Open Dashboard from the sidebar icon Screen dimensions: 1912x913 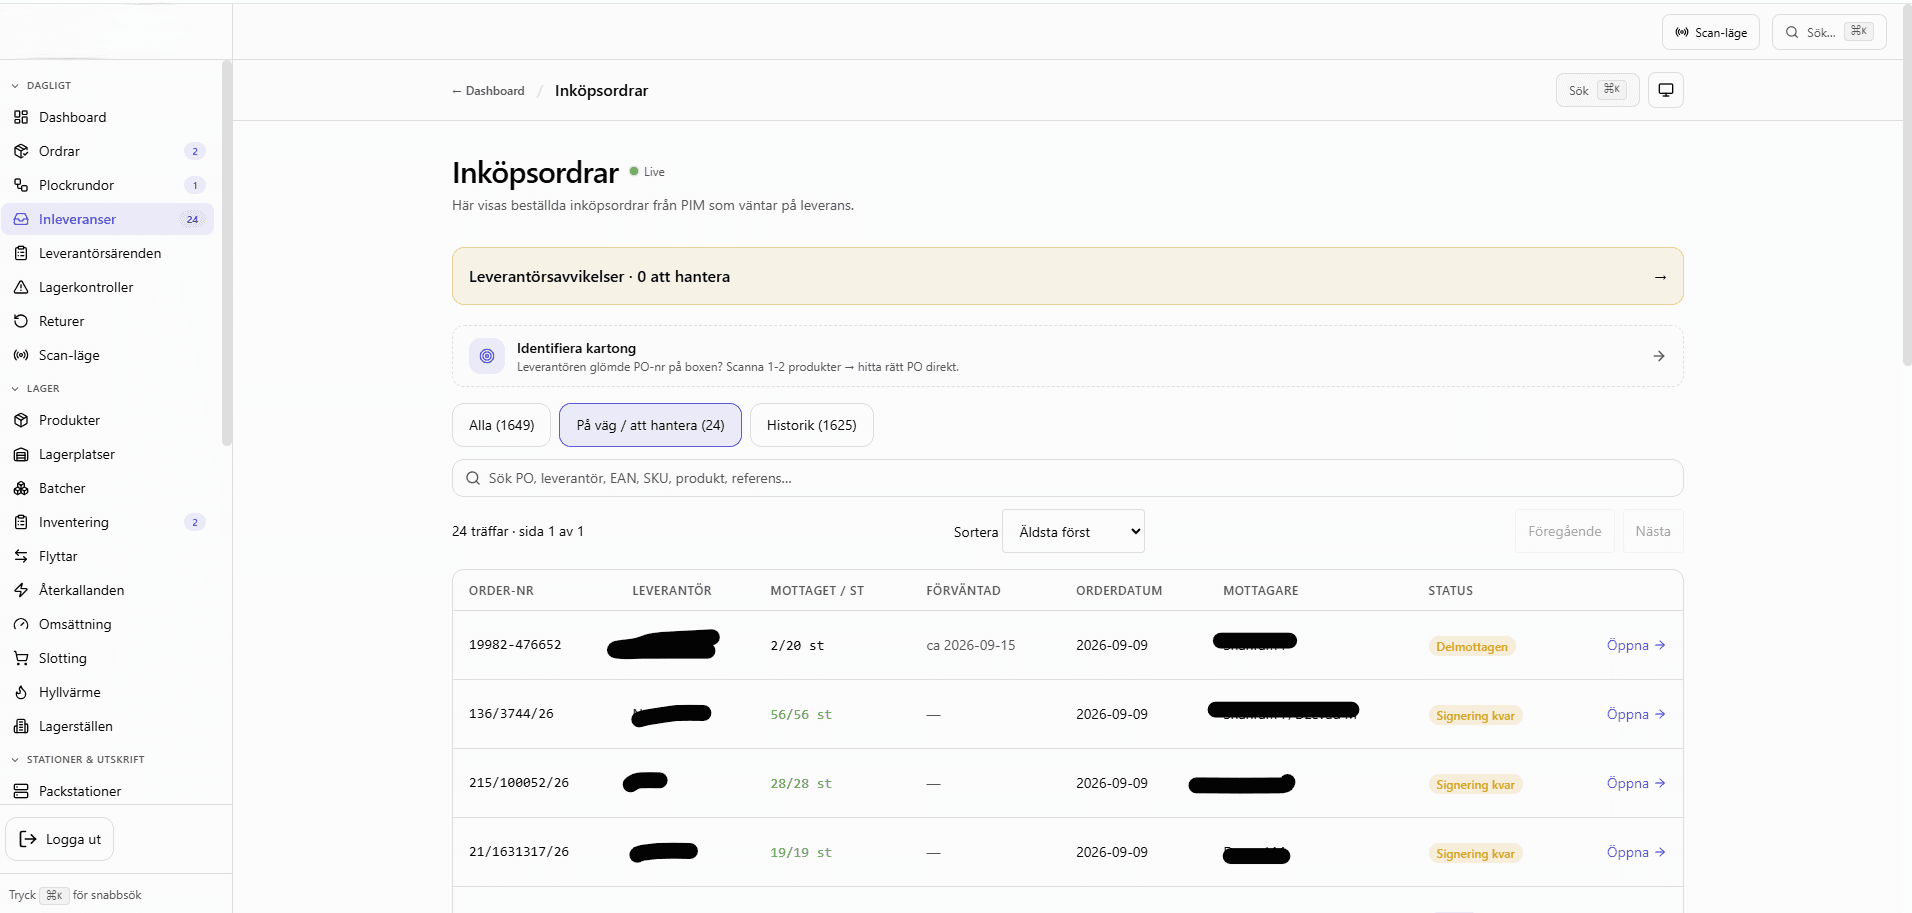(21, 117)
